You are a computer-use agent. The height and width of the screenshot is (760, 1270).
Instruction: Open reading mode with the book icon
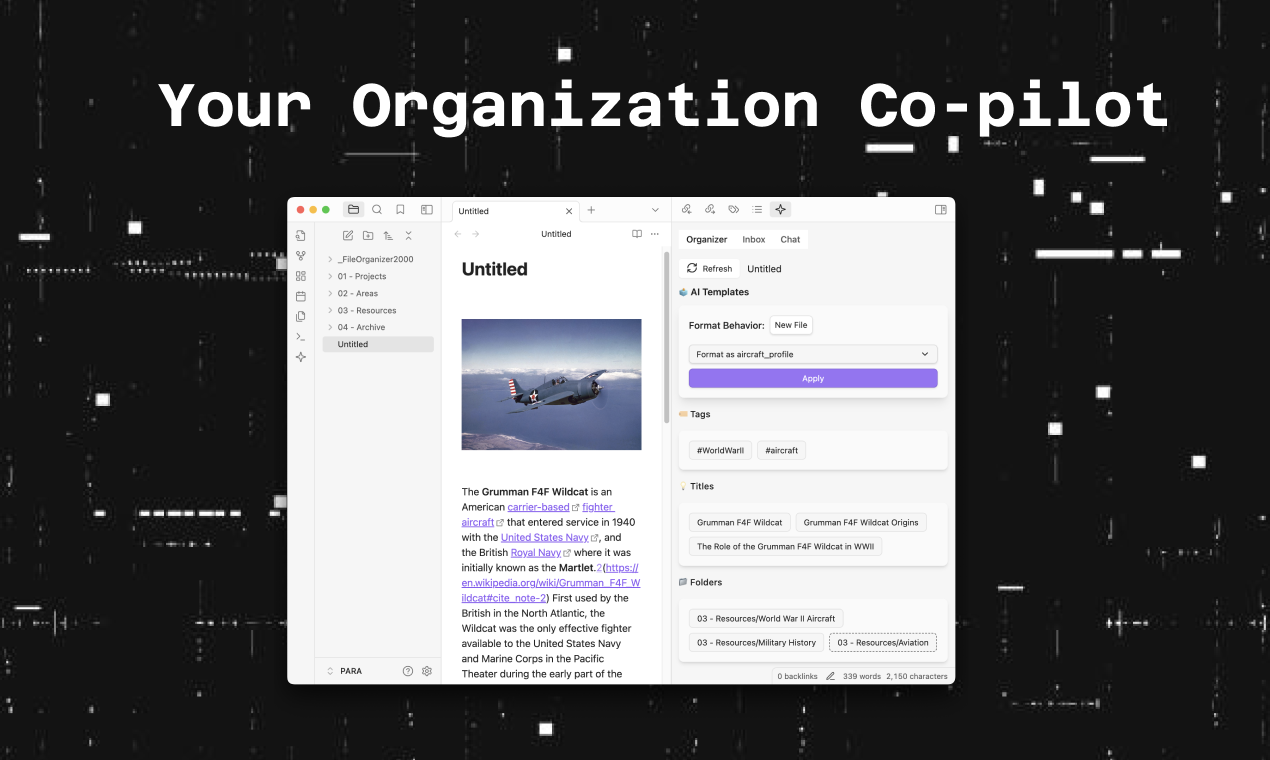point(637,233)
